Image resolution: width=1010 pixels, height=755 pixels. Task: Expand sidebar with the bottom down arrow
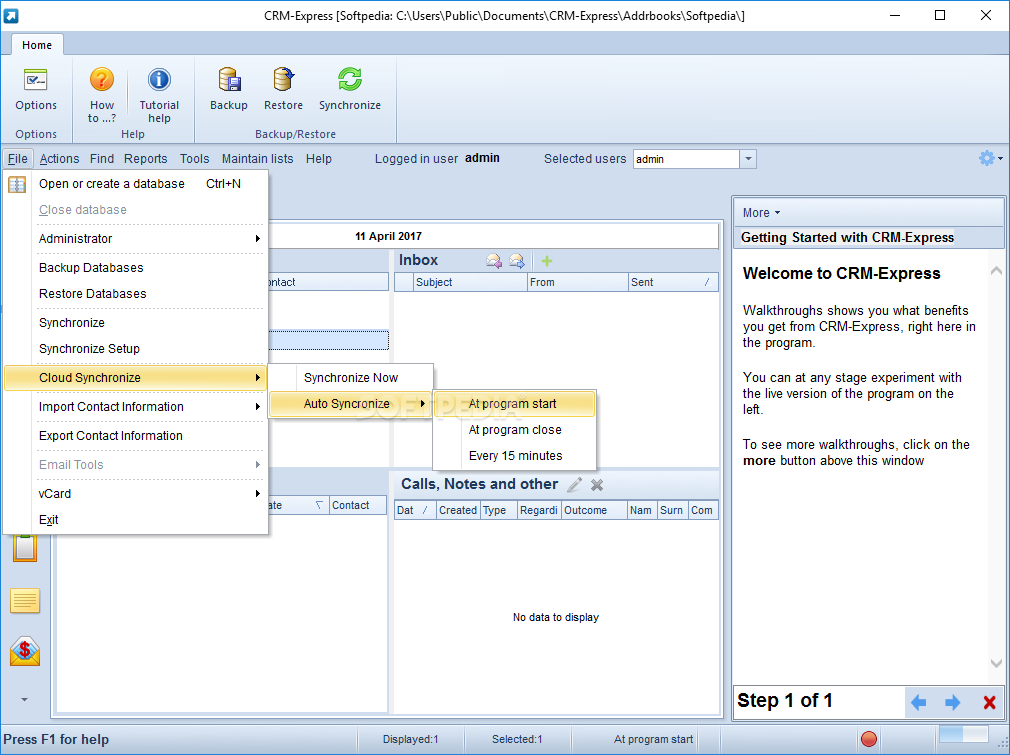point(24,700)
